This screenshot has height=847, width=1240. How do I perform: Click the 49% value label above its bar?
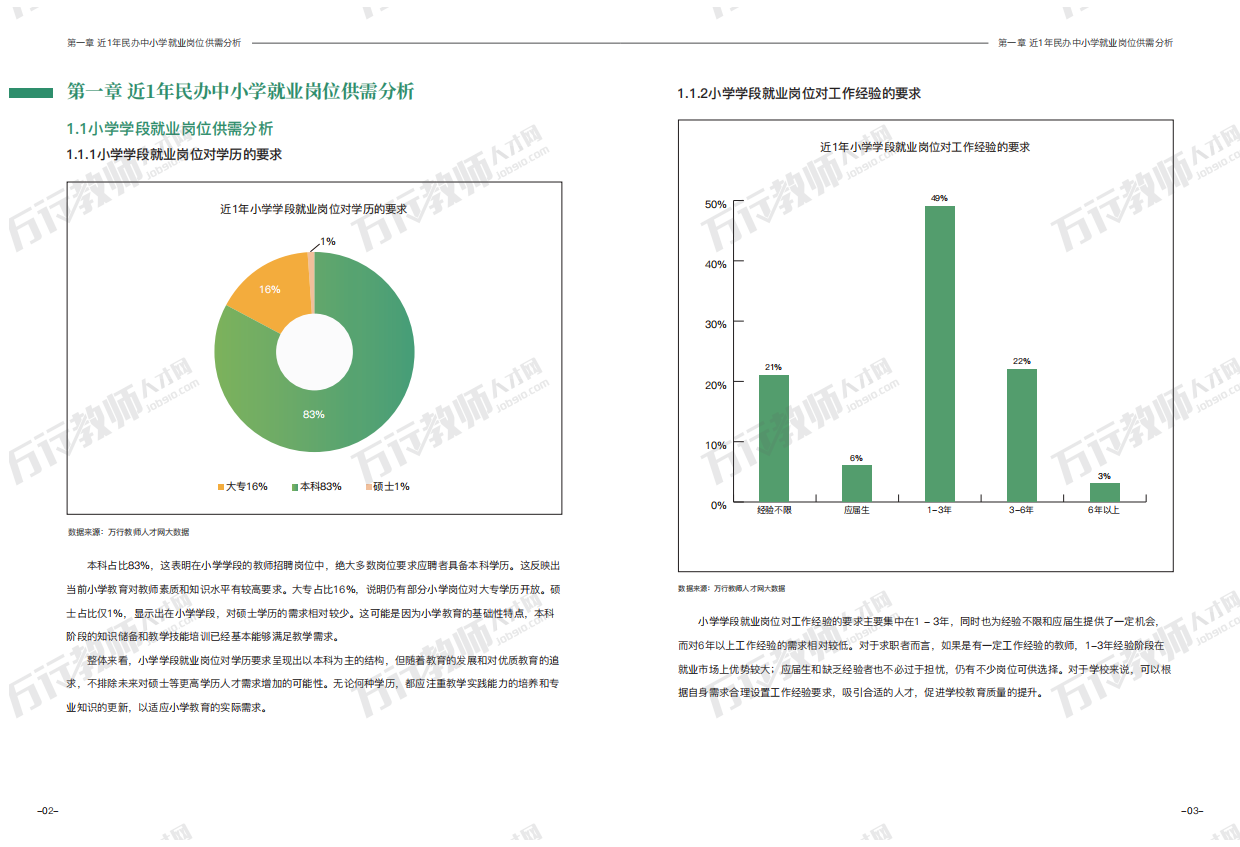(939, 198)
